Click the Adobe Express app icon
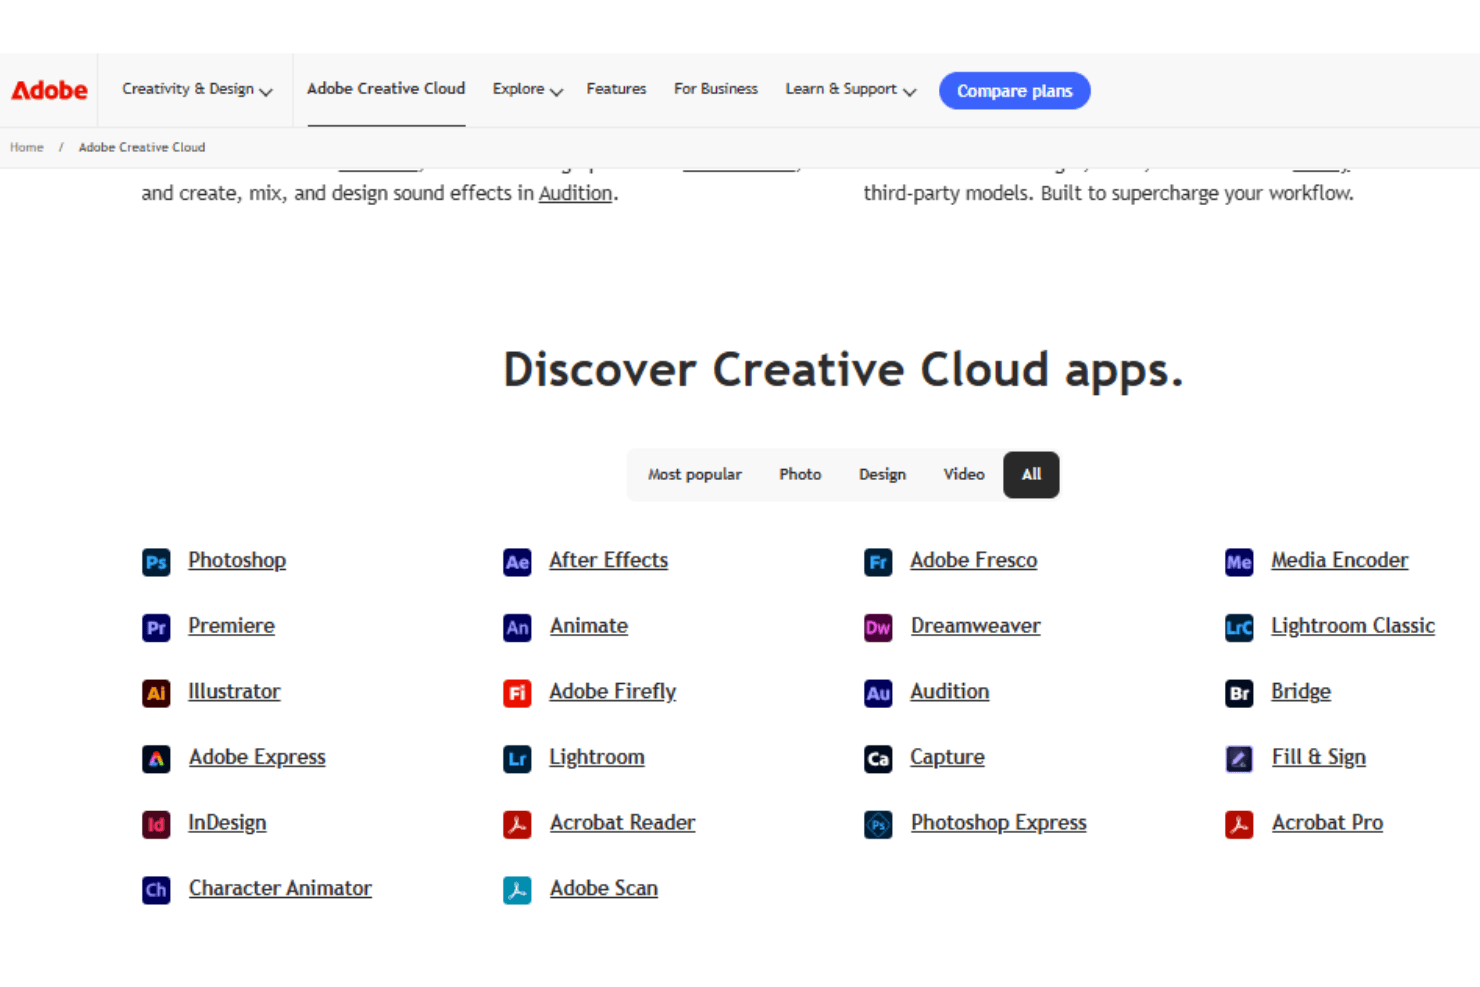This screenshot has height=987, width=1480. [156, 759]
